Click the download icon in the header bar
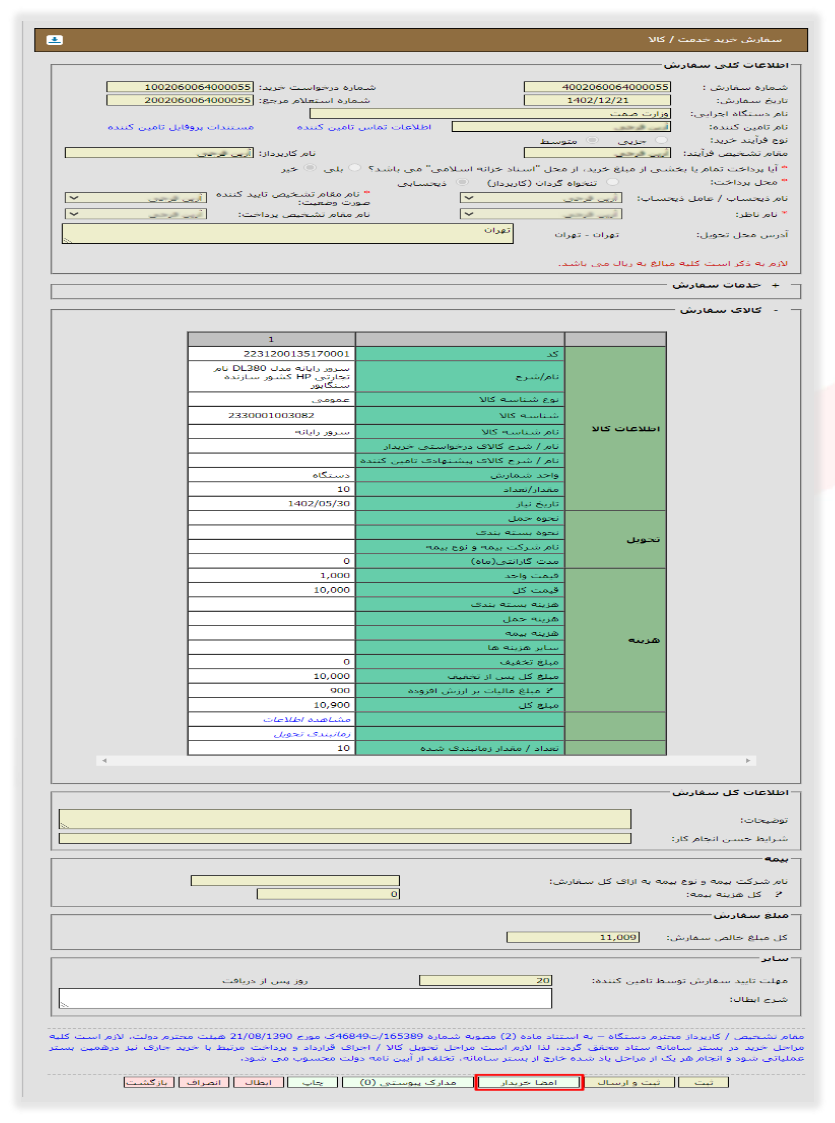Screen dimensions: 835x1123 [x=54, y=39]
